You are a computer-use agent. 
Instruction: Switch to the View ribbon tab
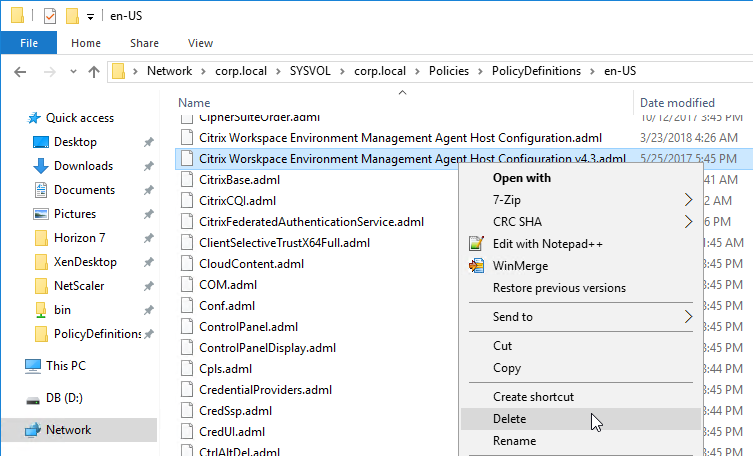[200, 43]
